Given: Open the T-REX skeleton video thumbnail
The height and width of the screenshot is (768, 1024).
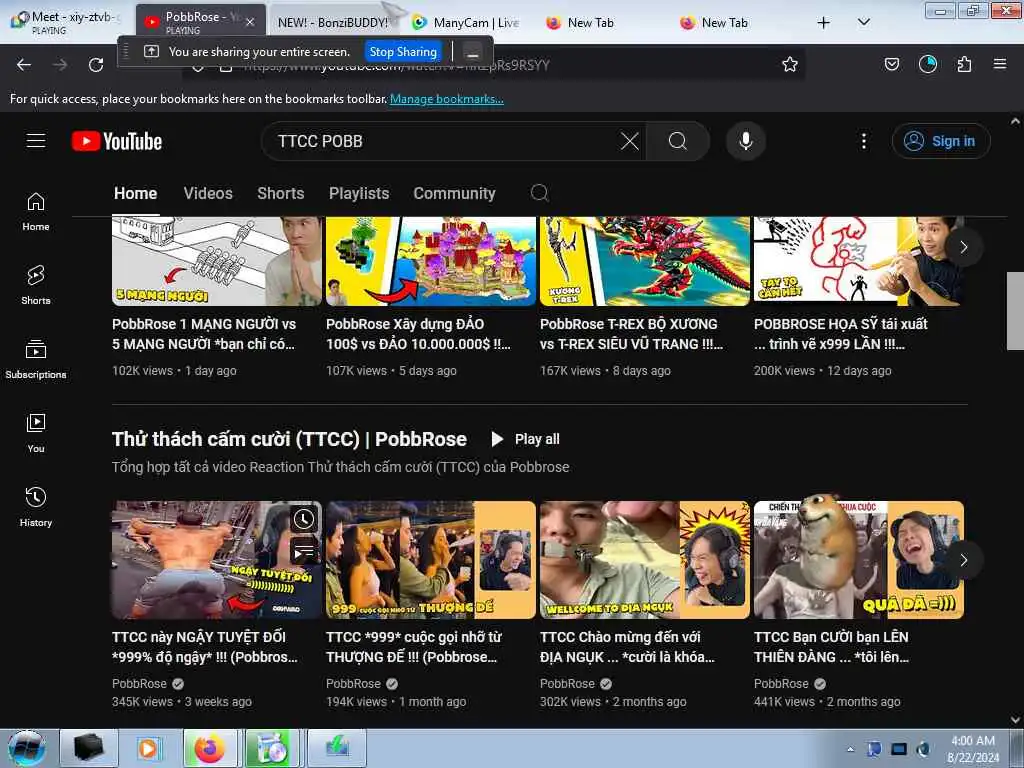Looking at the screenshot, I should click(645, 261).
